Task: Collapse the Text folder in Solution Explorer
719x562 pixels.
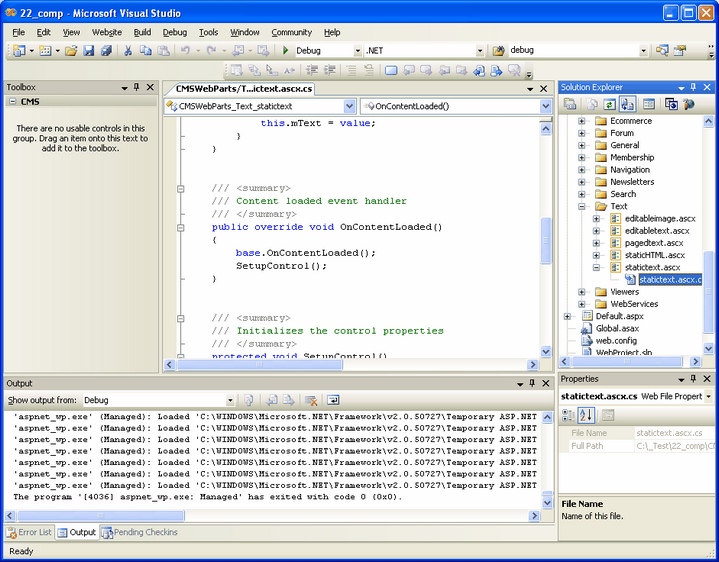Action: pyautogui.click(x=581, y=206)
